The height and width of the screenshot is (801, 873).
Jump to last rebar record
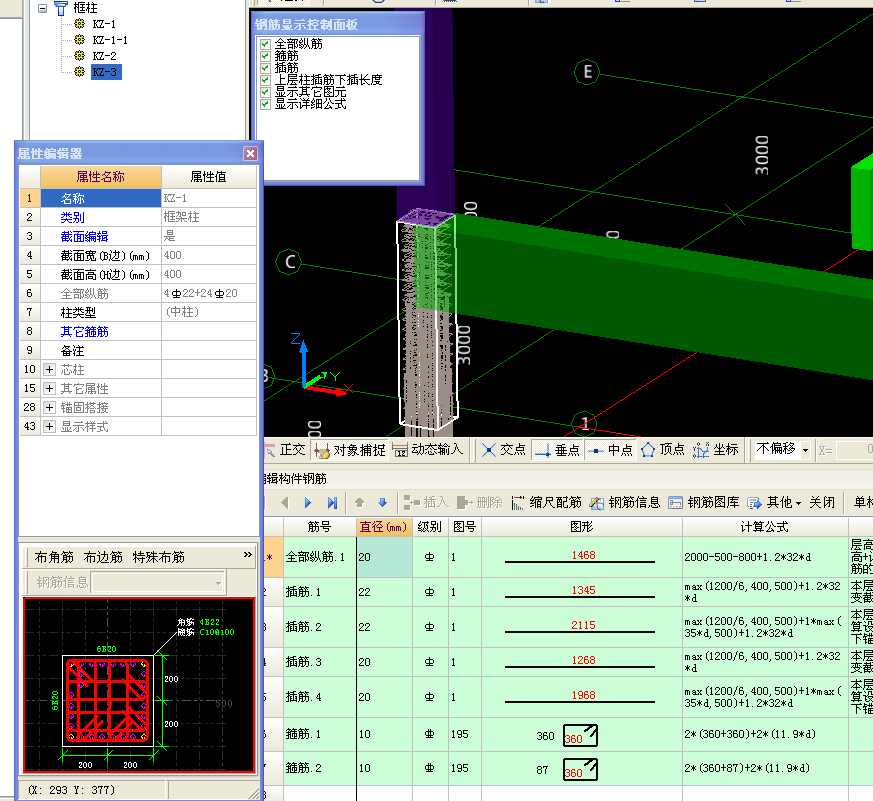(332, 503)
